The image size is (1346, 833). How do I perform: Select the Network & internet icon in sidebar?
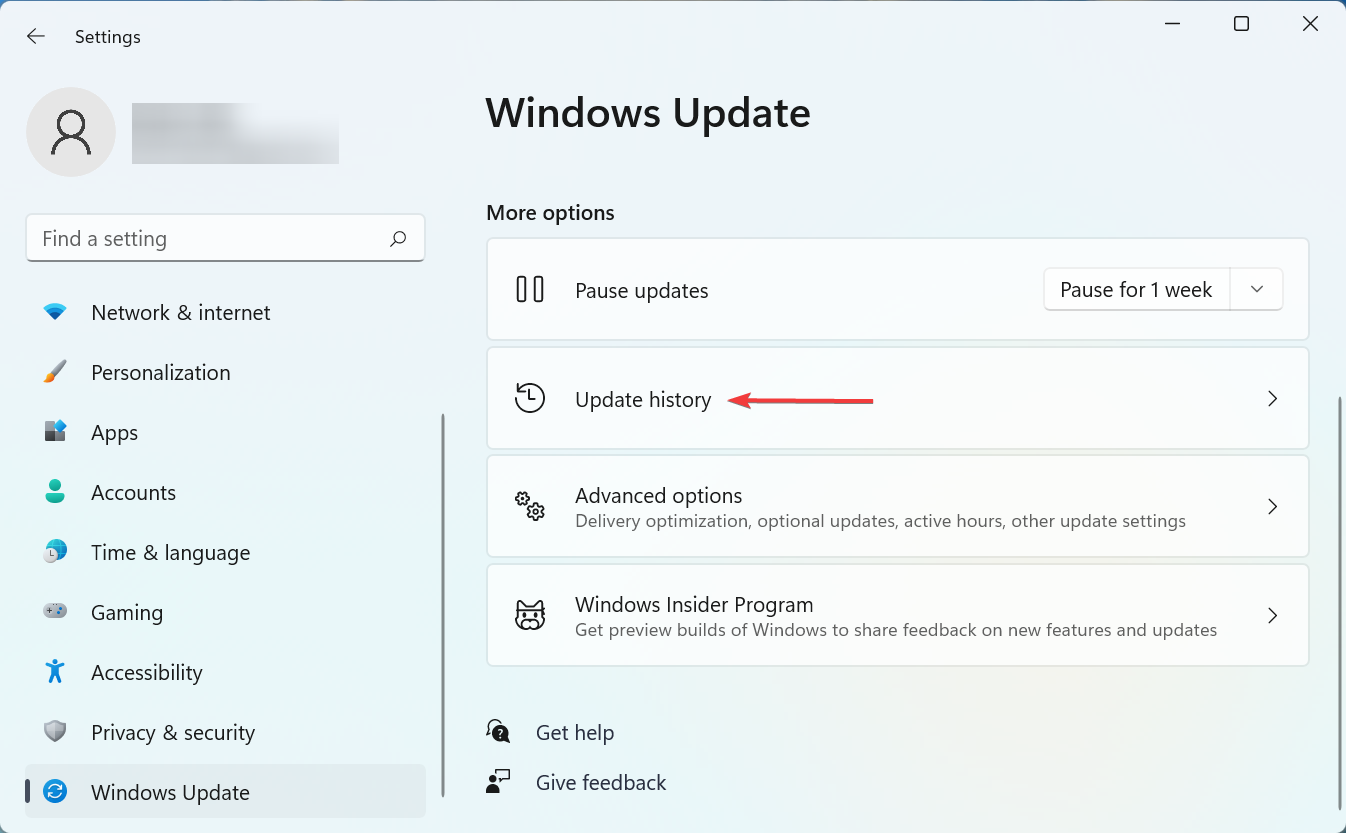point(57,312)
